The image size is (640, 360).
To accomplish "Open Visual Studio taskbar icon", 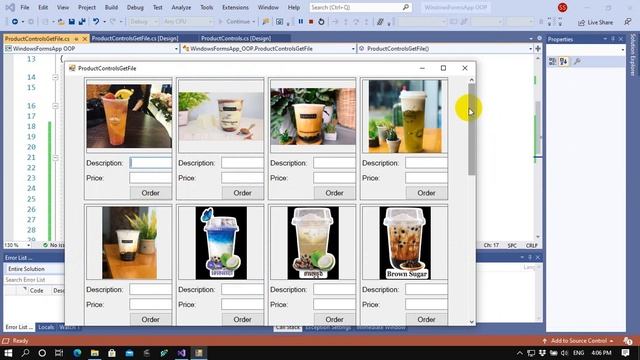I will tap(182, 353).
